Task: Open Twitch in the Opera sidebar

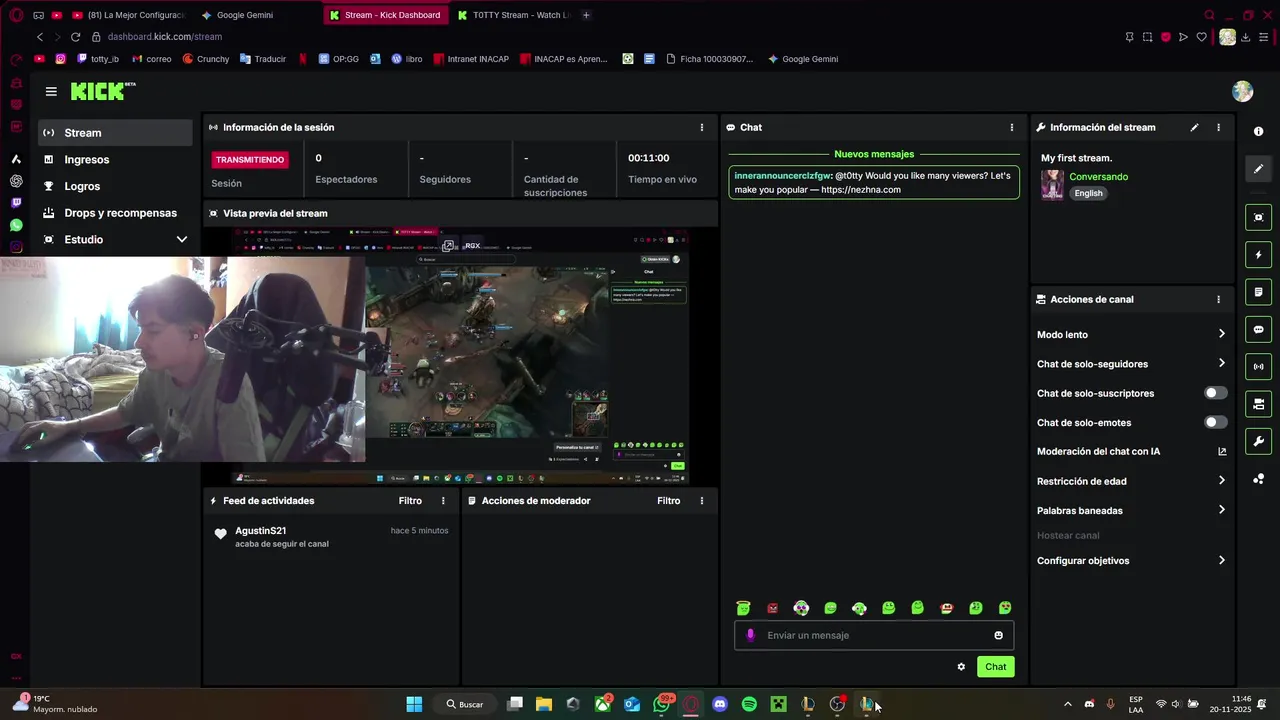Action: pyautogui.click(x=16, y=203)
